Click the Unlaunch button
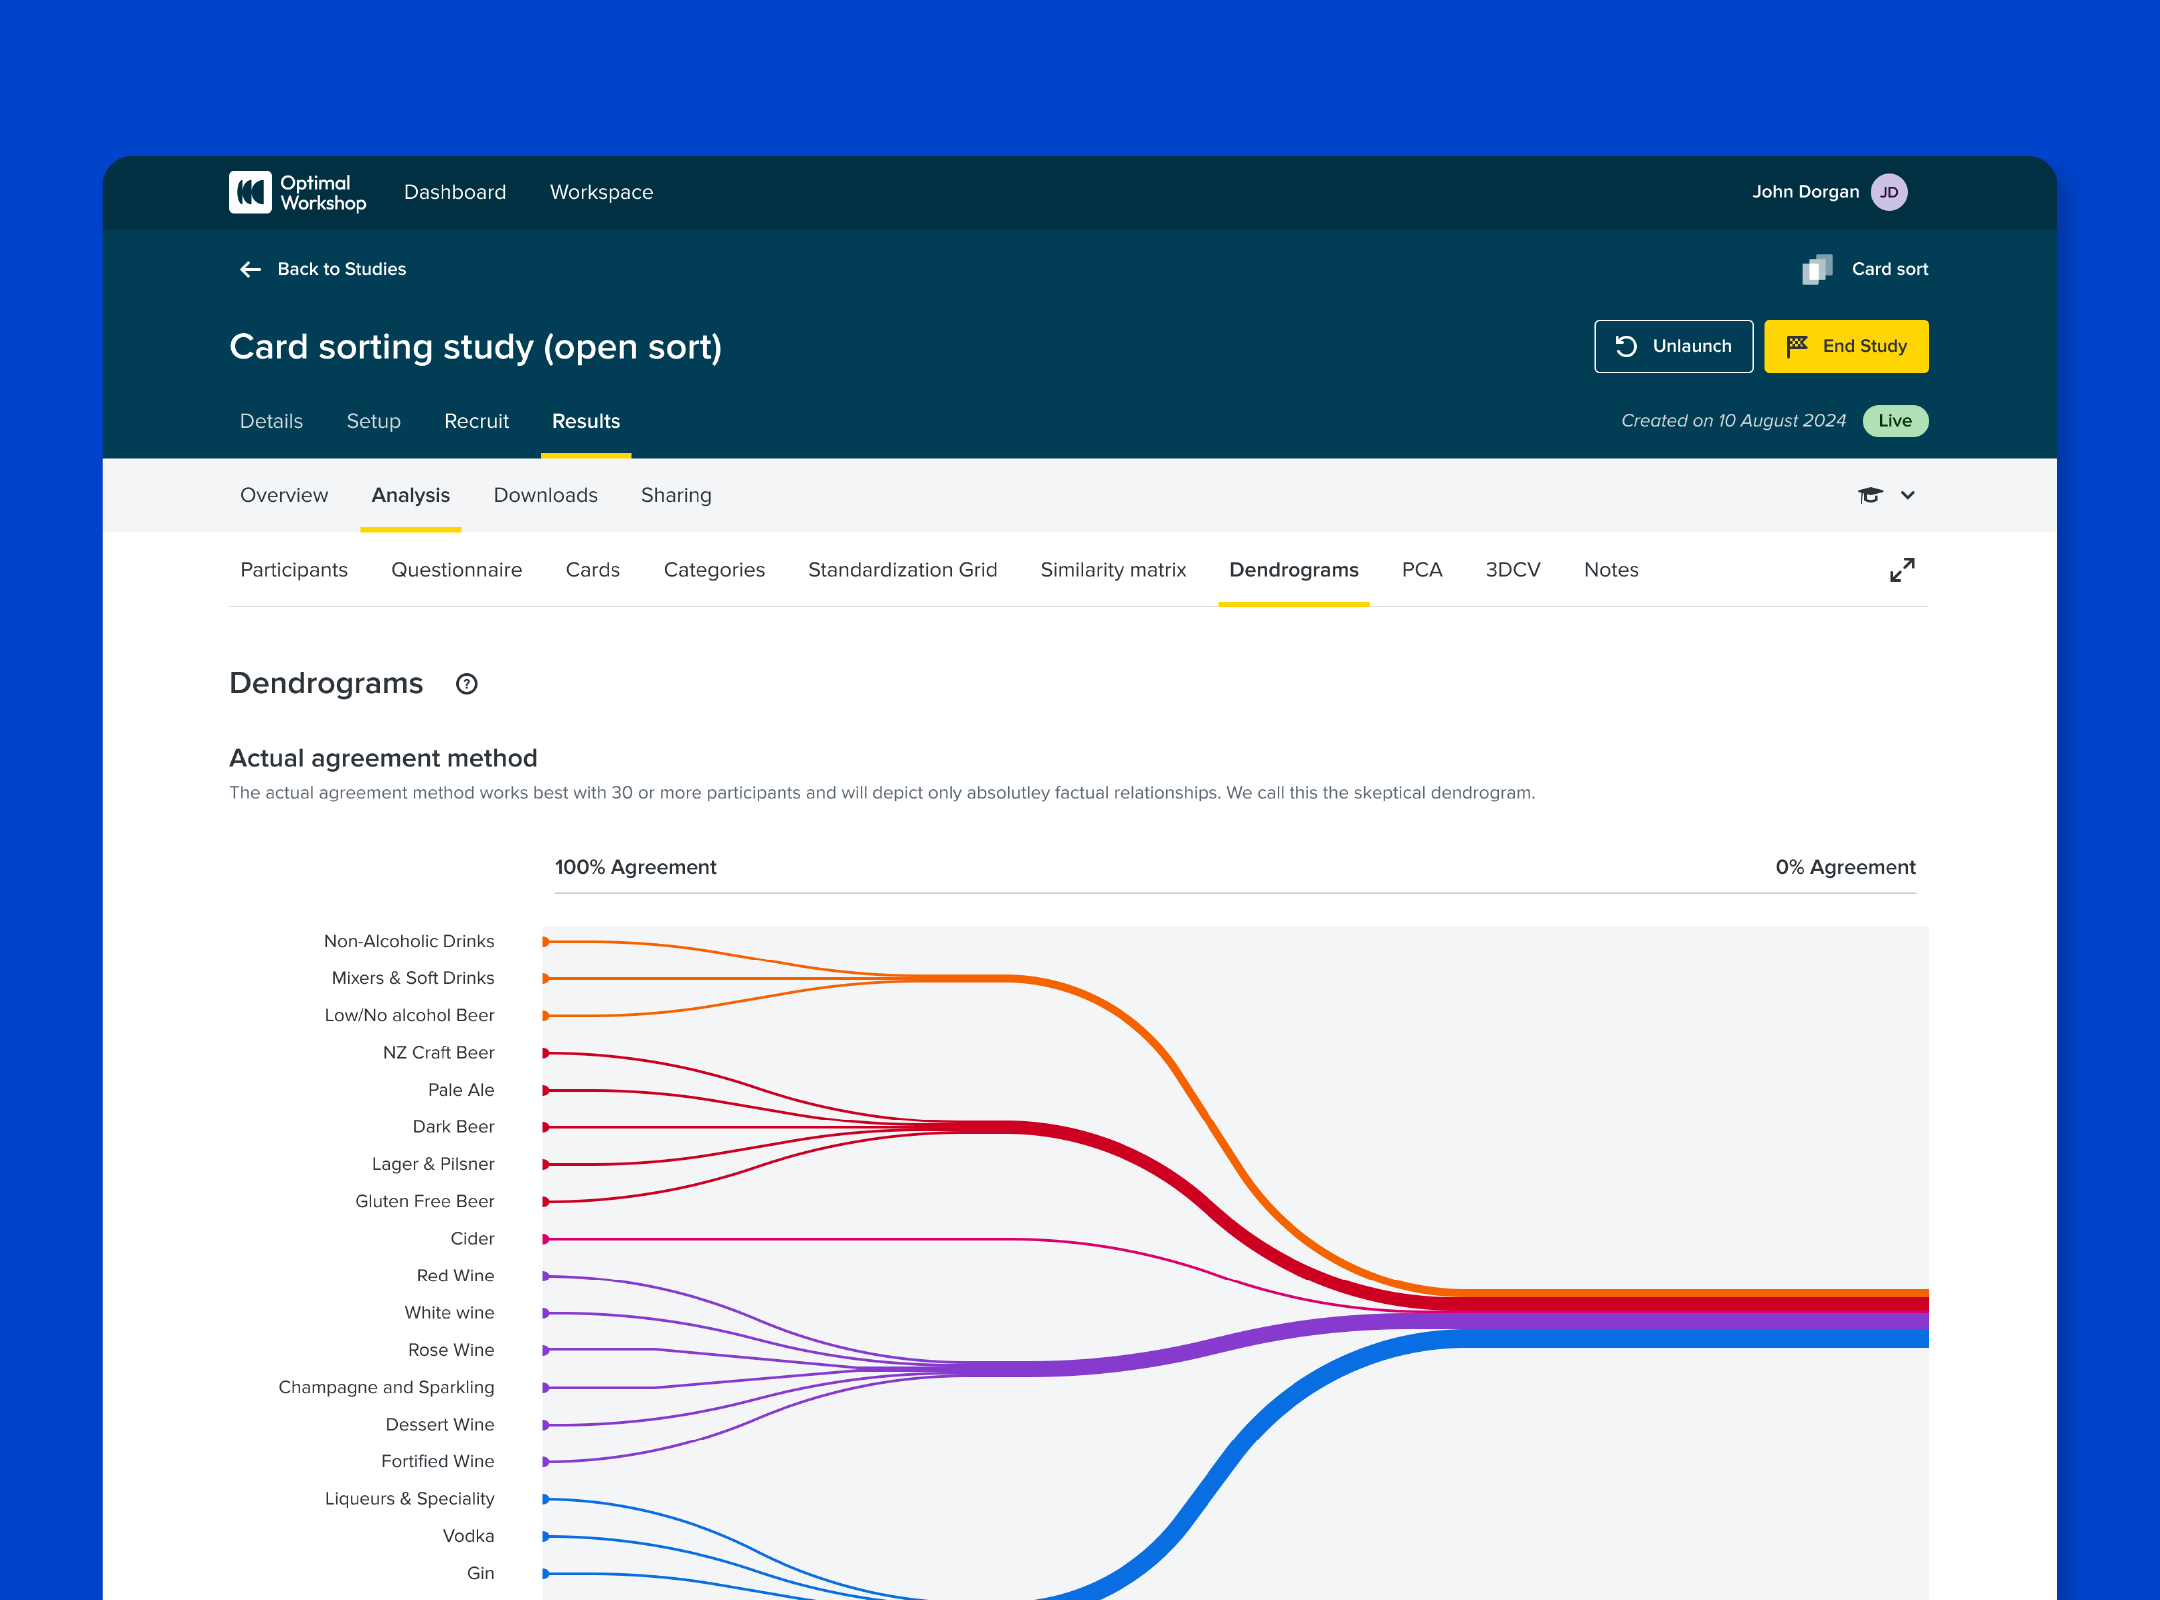This screenshot has height=1600, width=2160. (1673, 346)
